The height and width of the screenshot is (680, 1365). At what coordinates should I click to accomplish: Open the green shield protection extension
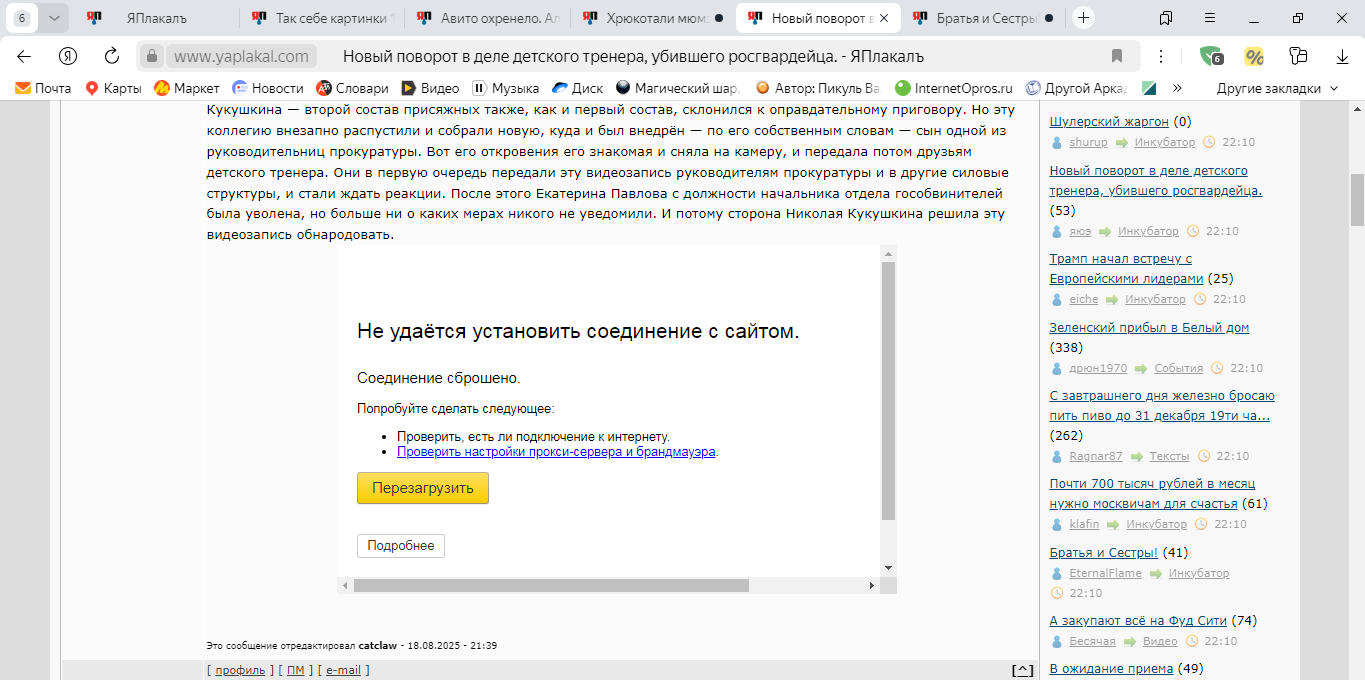coord(1211,56)
